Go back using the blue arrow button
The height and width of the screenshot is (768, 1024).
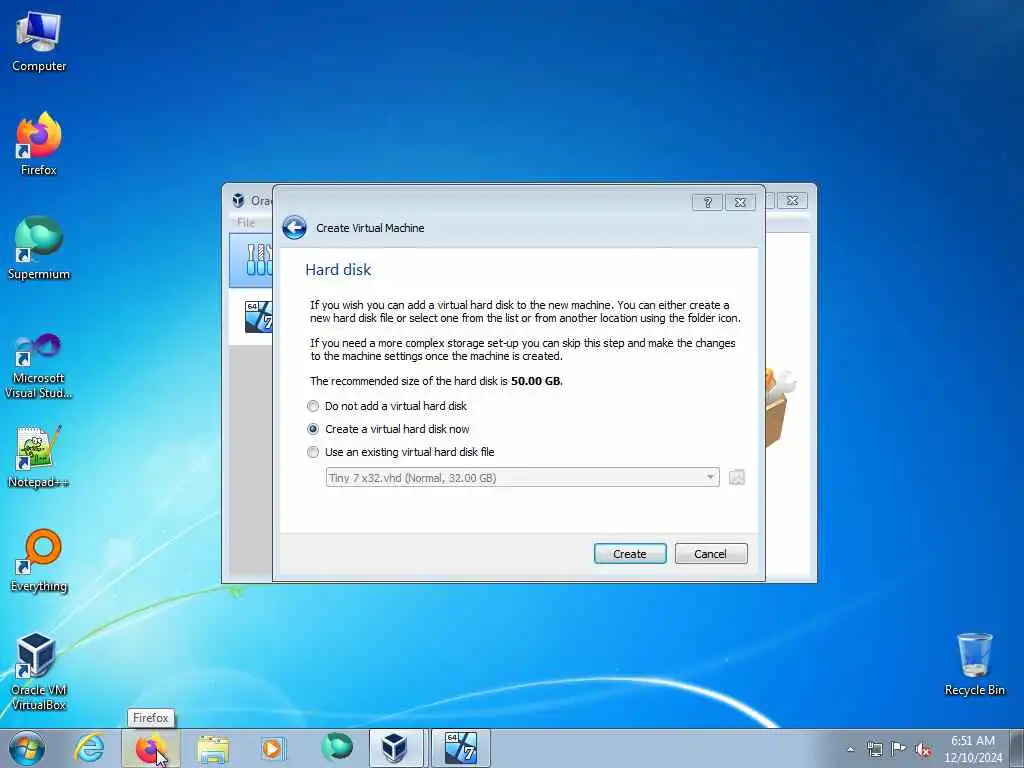click(295, 228)
